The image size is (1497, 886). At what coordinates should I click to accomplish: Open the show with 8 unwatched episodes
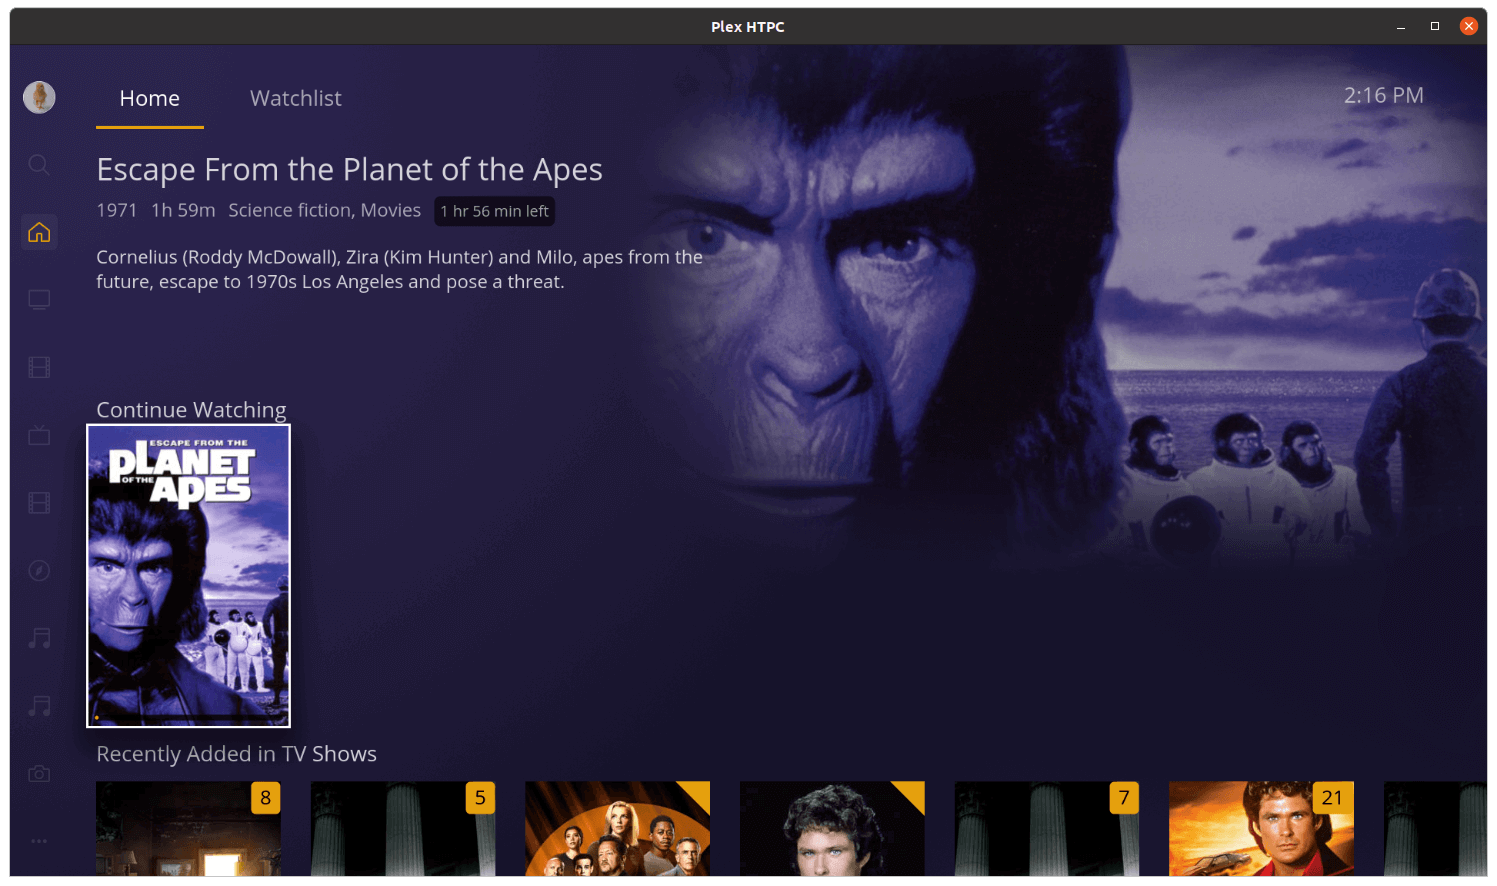pyautogui.click(x=188, y=830)
